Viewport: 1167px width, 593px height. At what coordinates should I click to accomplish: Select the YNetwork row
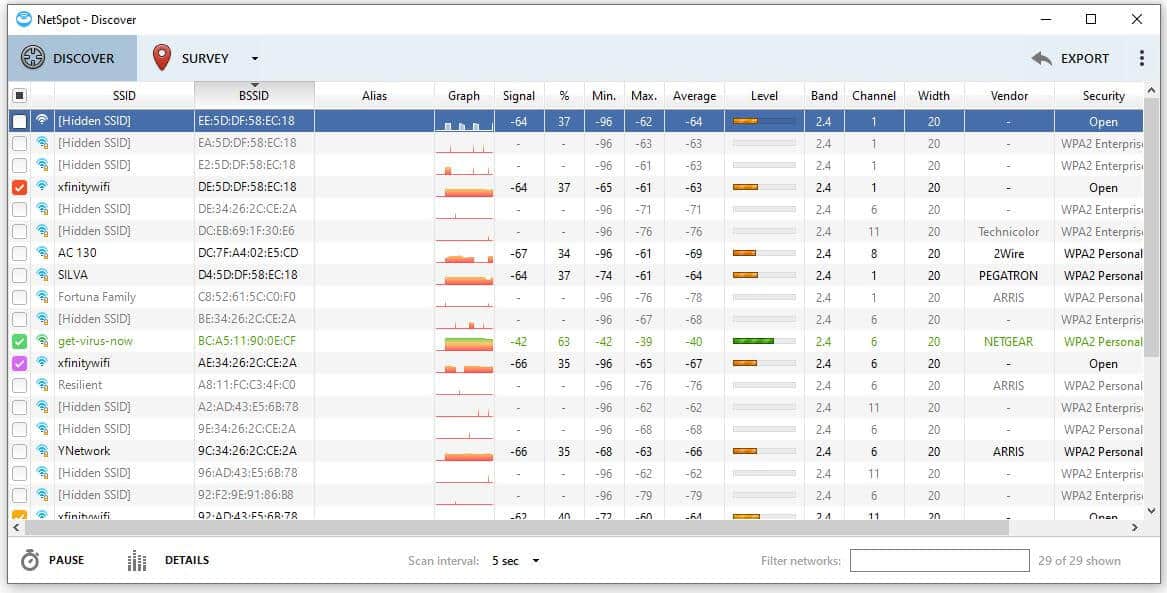(x=84, y=451)
